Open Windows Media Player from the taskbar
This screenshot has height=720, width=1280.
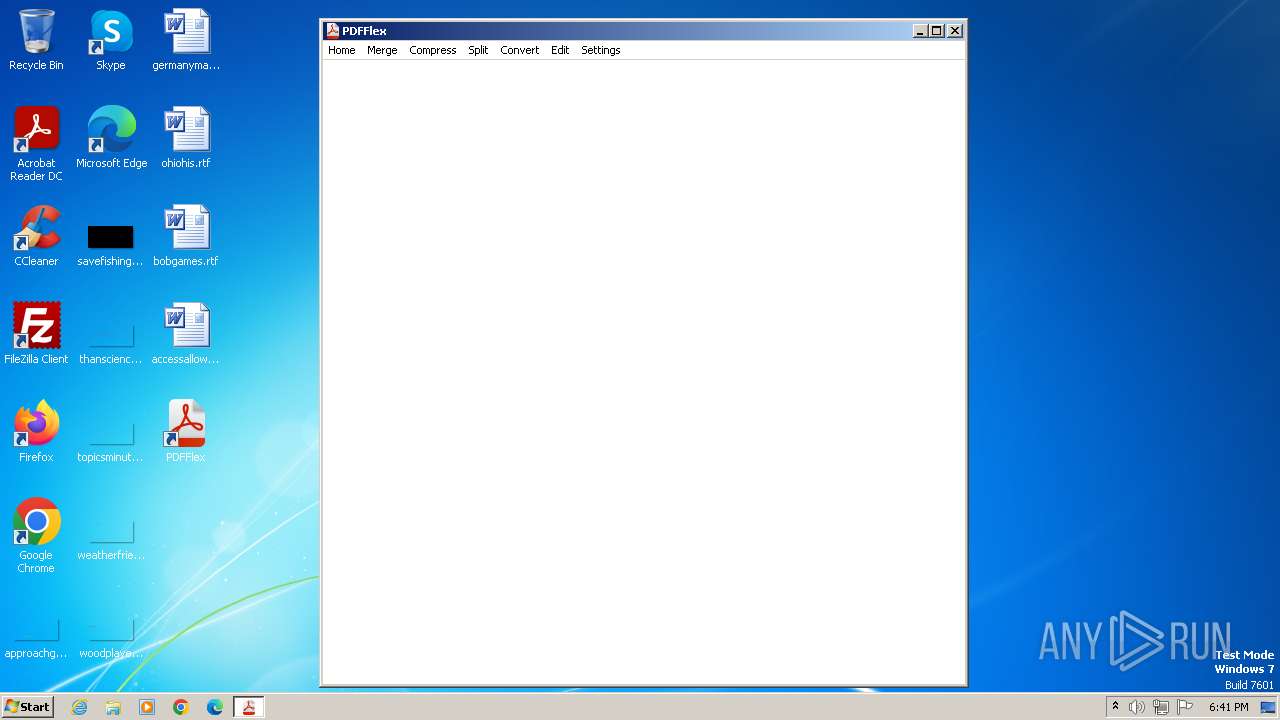147,707
